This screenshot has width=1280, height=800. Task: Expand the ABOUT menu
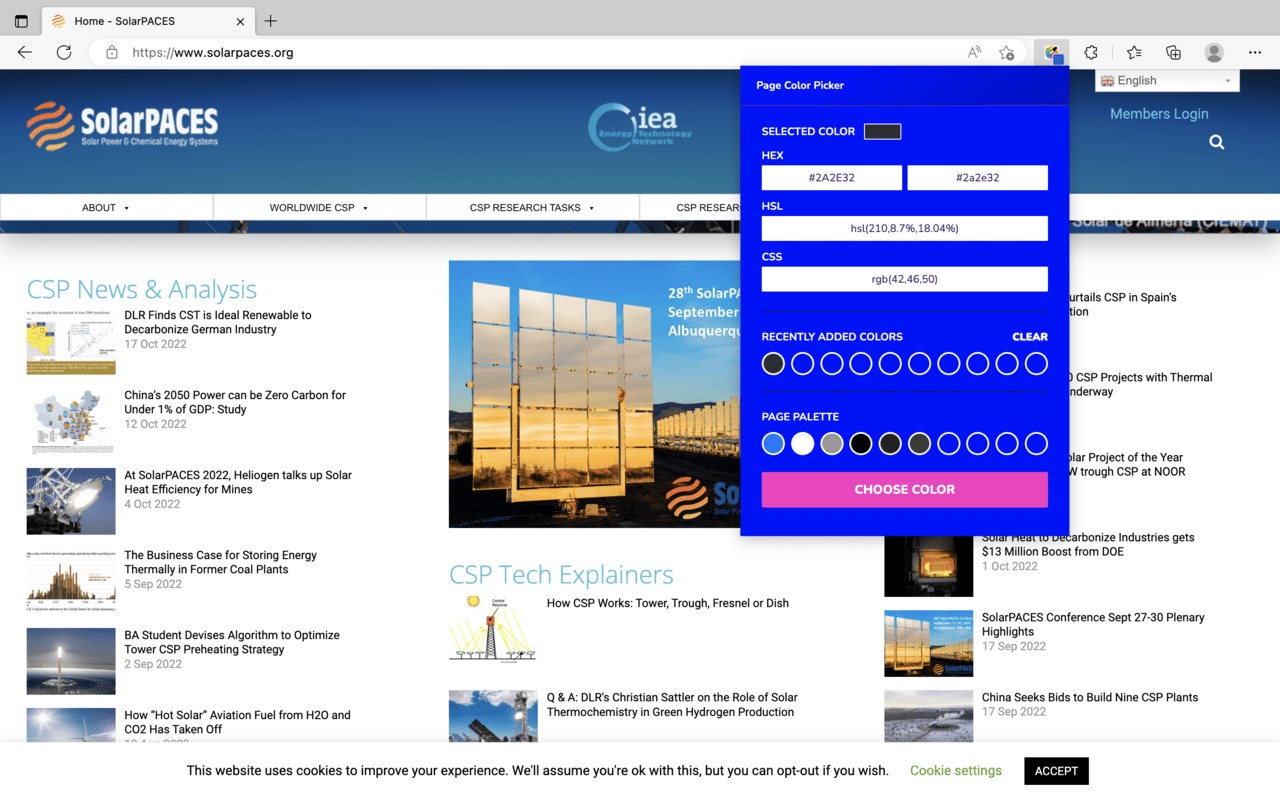(x=106, y=207)
